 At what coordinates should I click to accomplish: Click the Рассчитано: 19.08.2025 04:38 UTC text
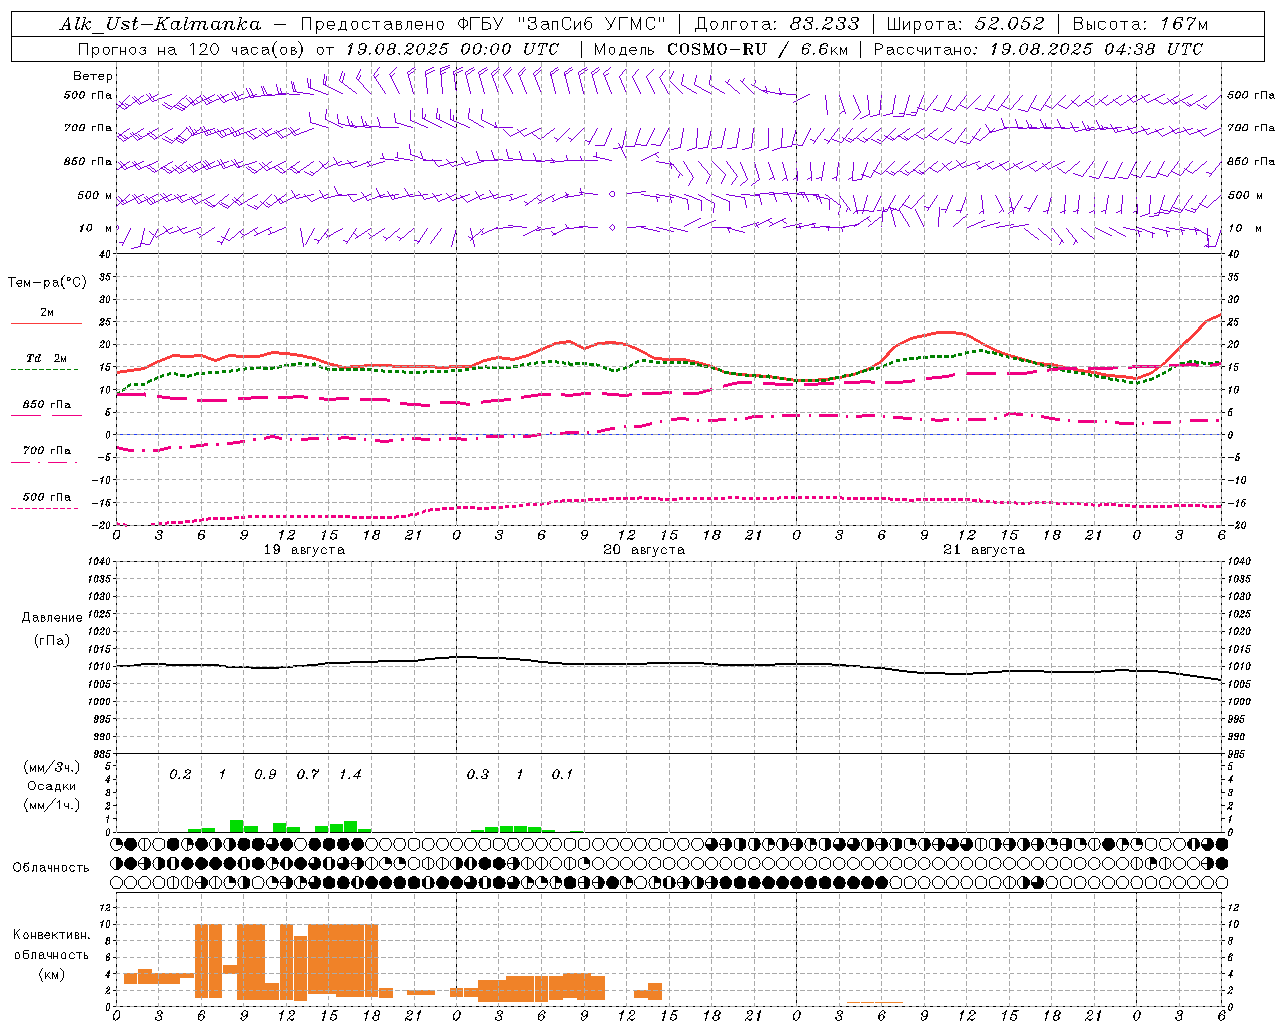1038,49
